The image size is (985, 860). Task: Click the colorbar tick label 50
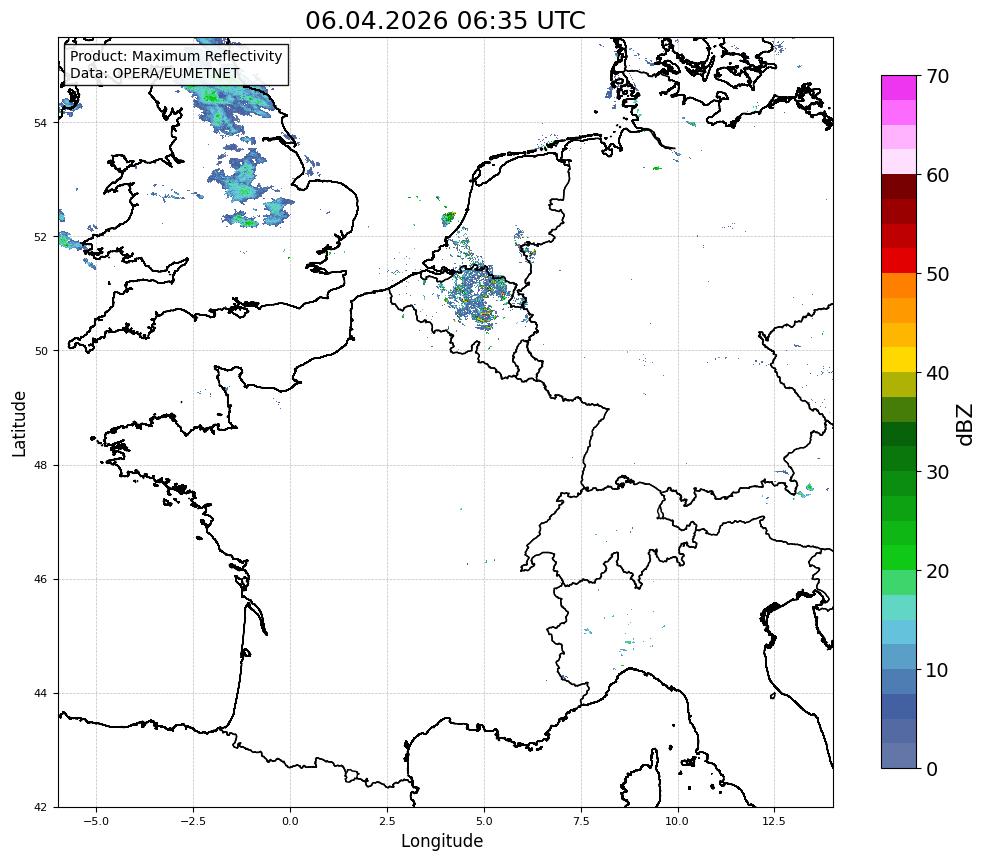coord(937,274)
